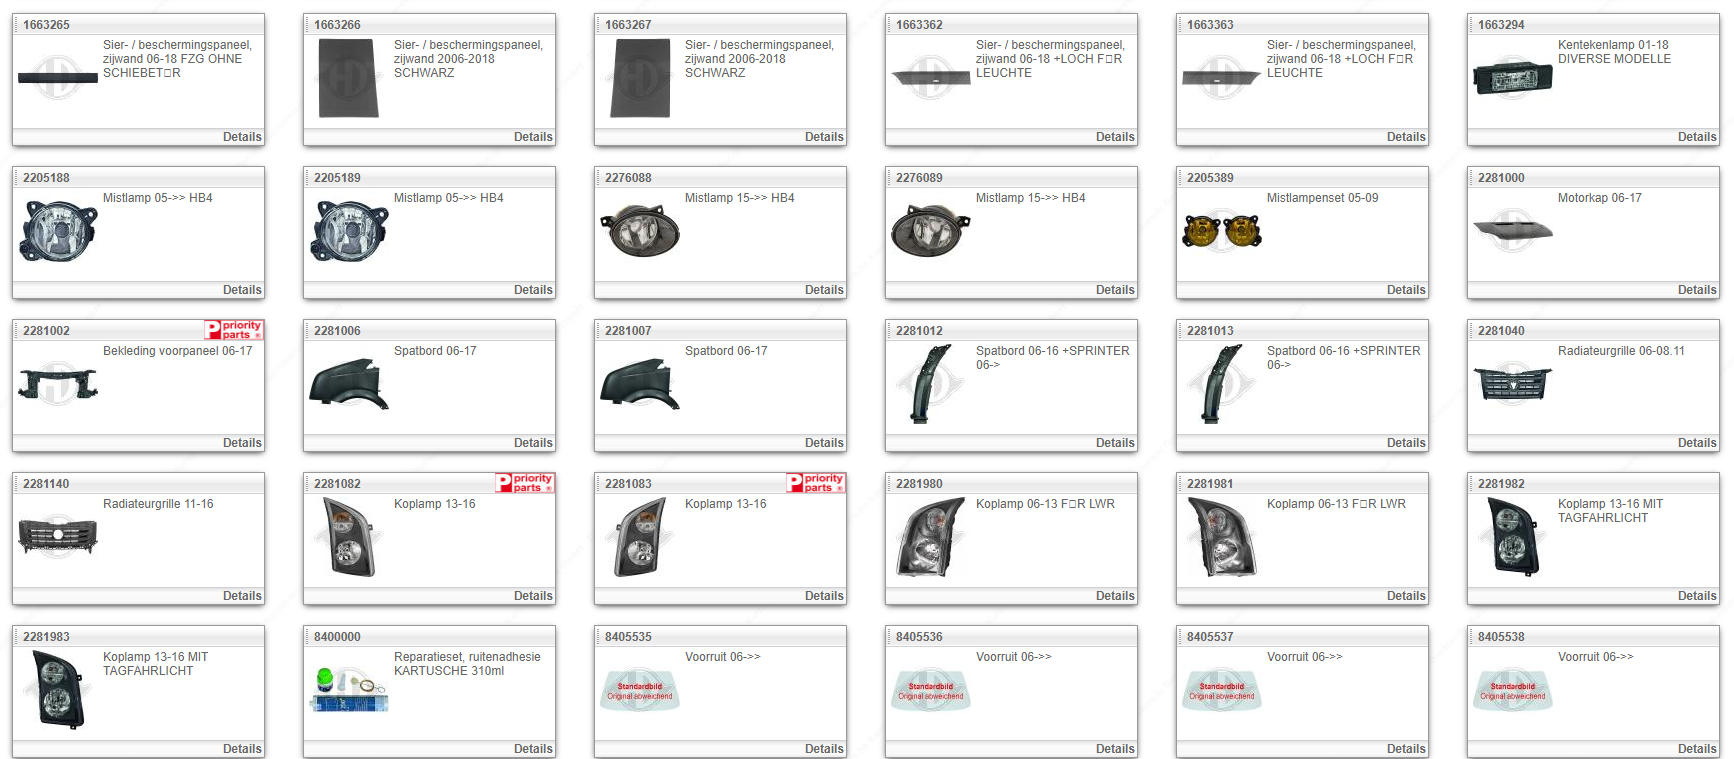Click priority parts badge on item 2281002
The image size is (1734, 759).
pos(233,330)
